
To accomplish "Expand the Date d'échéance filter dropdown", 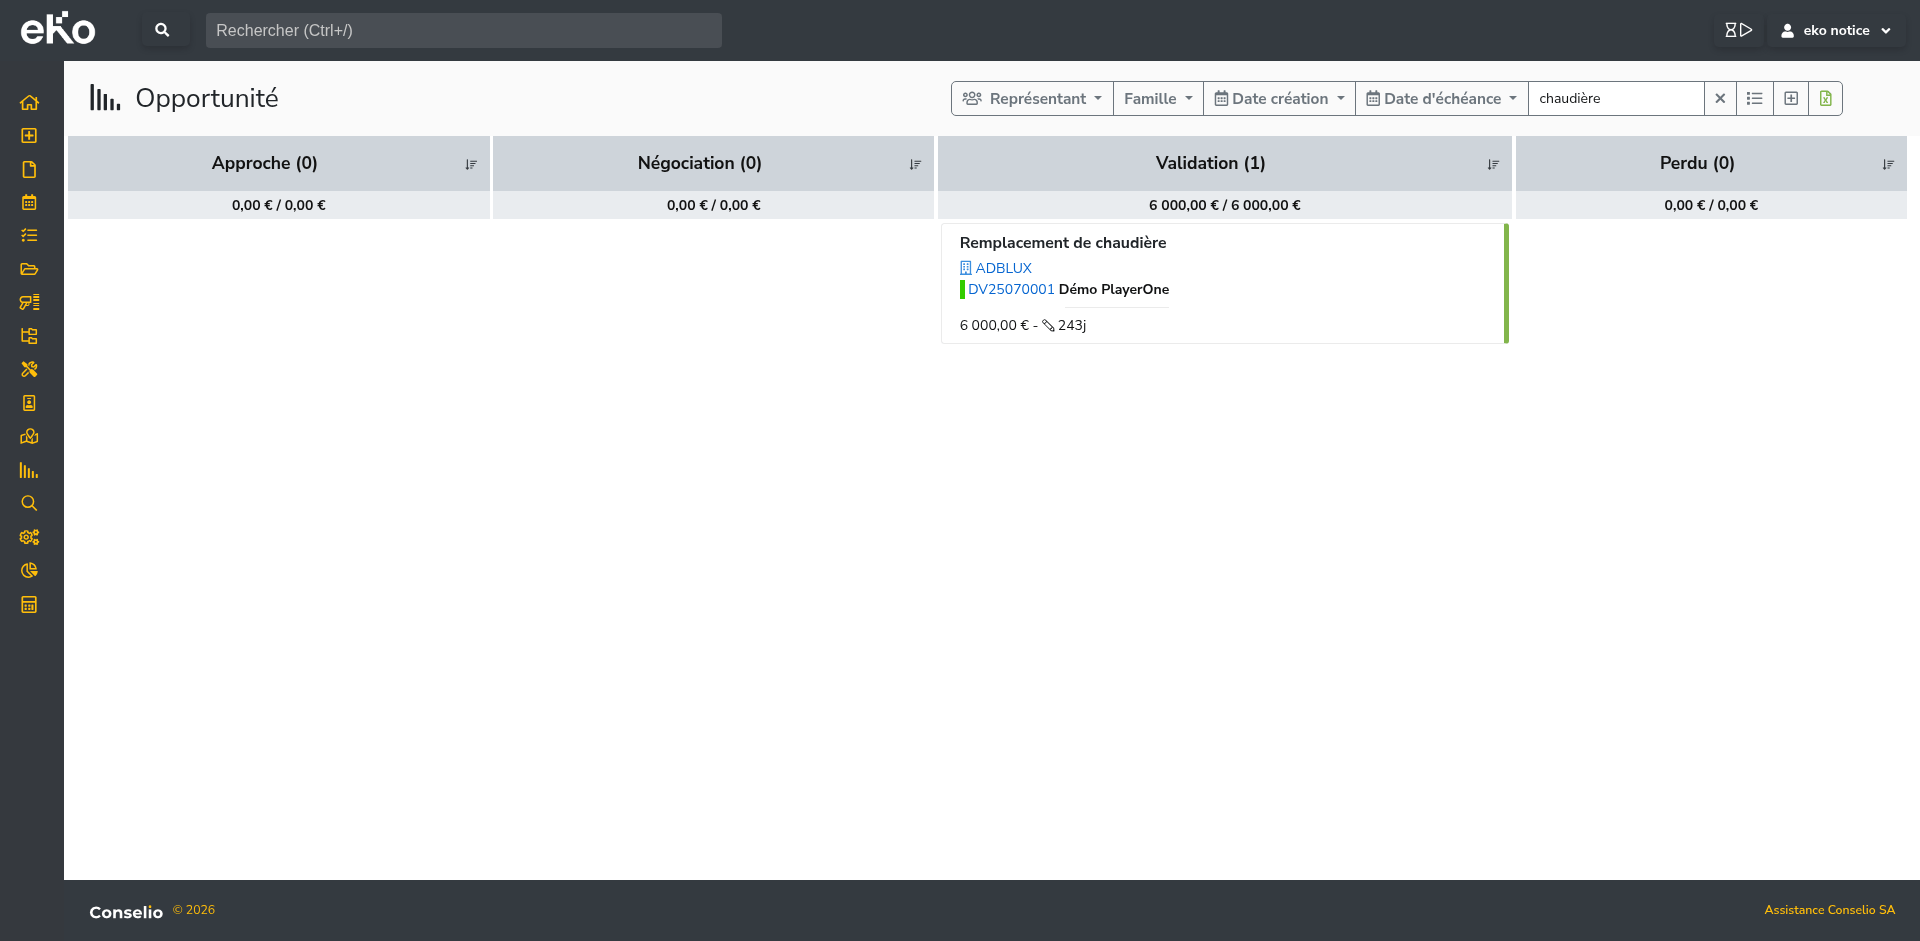I will [x=1441, y=98].
